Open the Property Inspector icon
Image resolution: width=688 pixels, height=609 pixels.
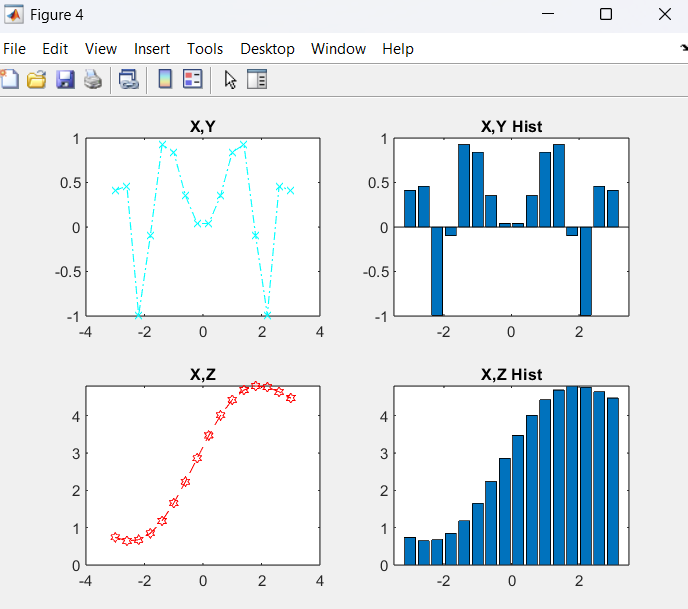coord(257,79)
